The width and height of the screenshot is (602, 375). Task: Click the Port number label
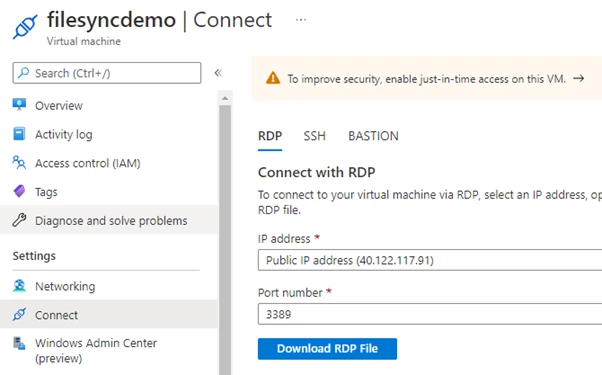(290, 292)
